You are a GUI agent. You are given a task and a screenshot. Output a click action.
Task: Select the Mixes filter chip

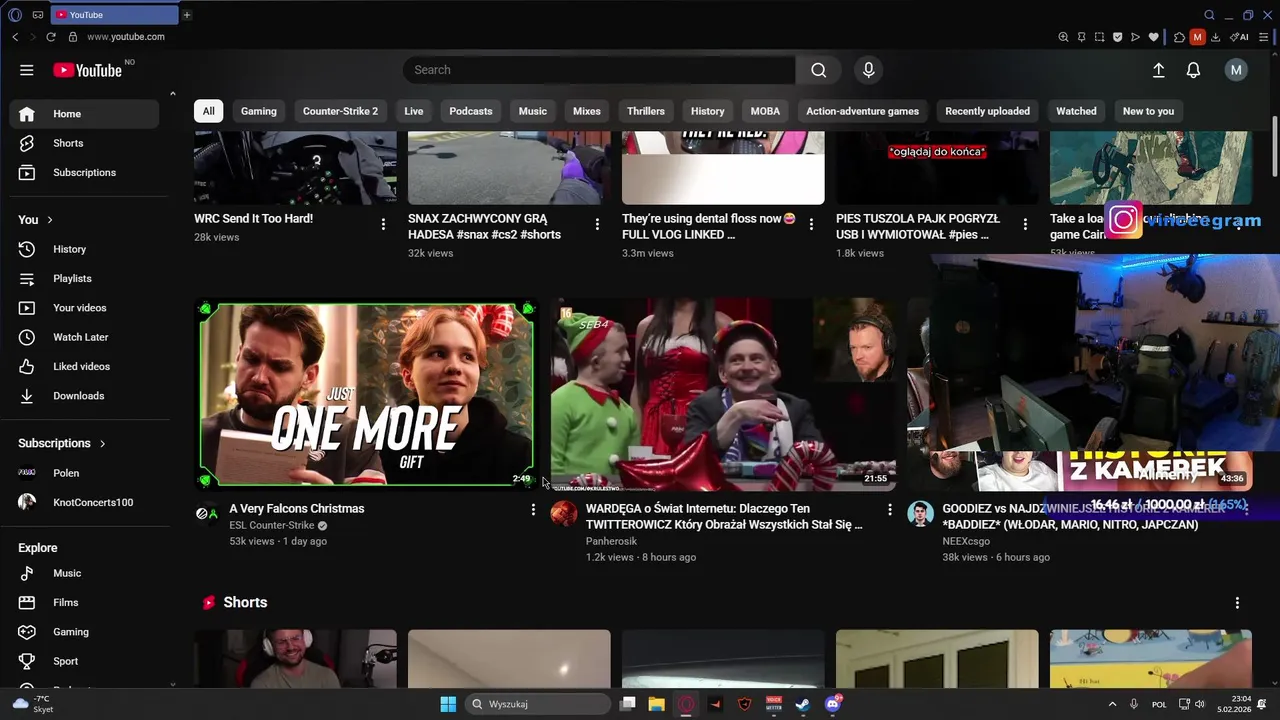587,111
